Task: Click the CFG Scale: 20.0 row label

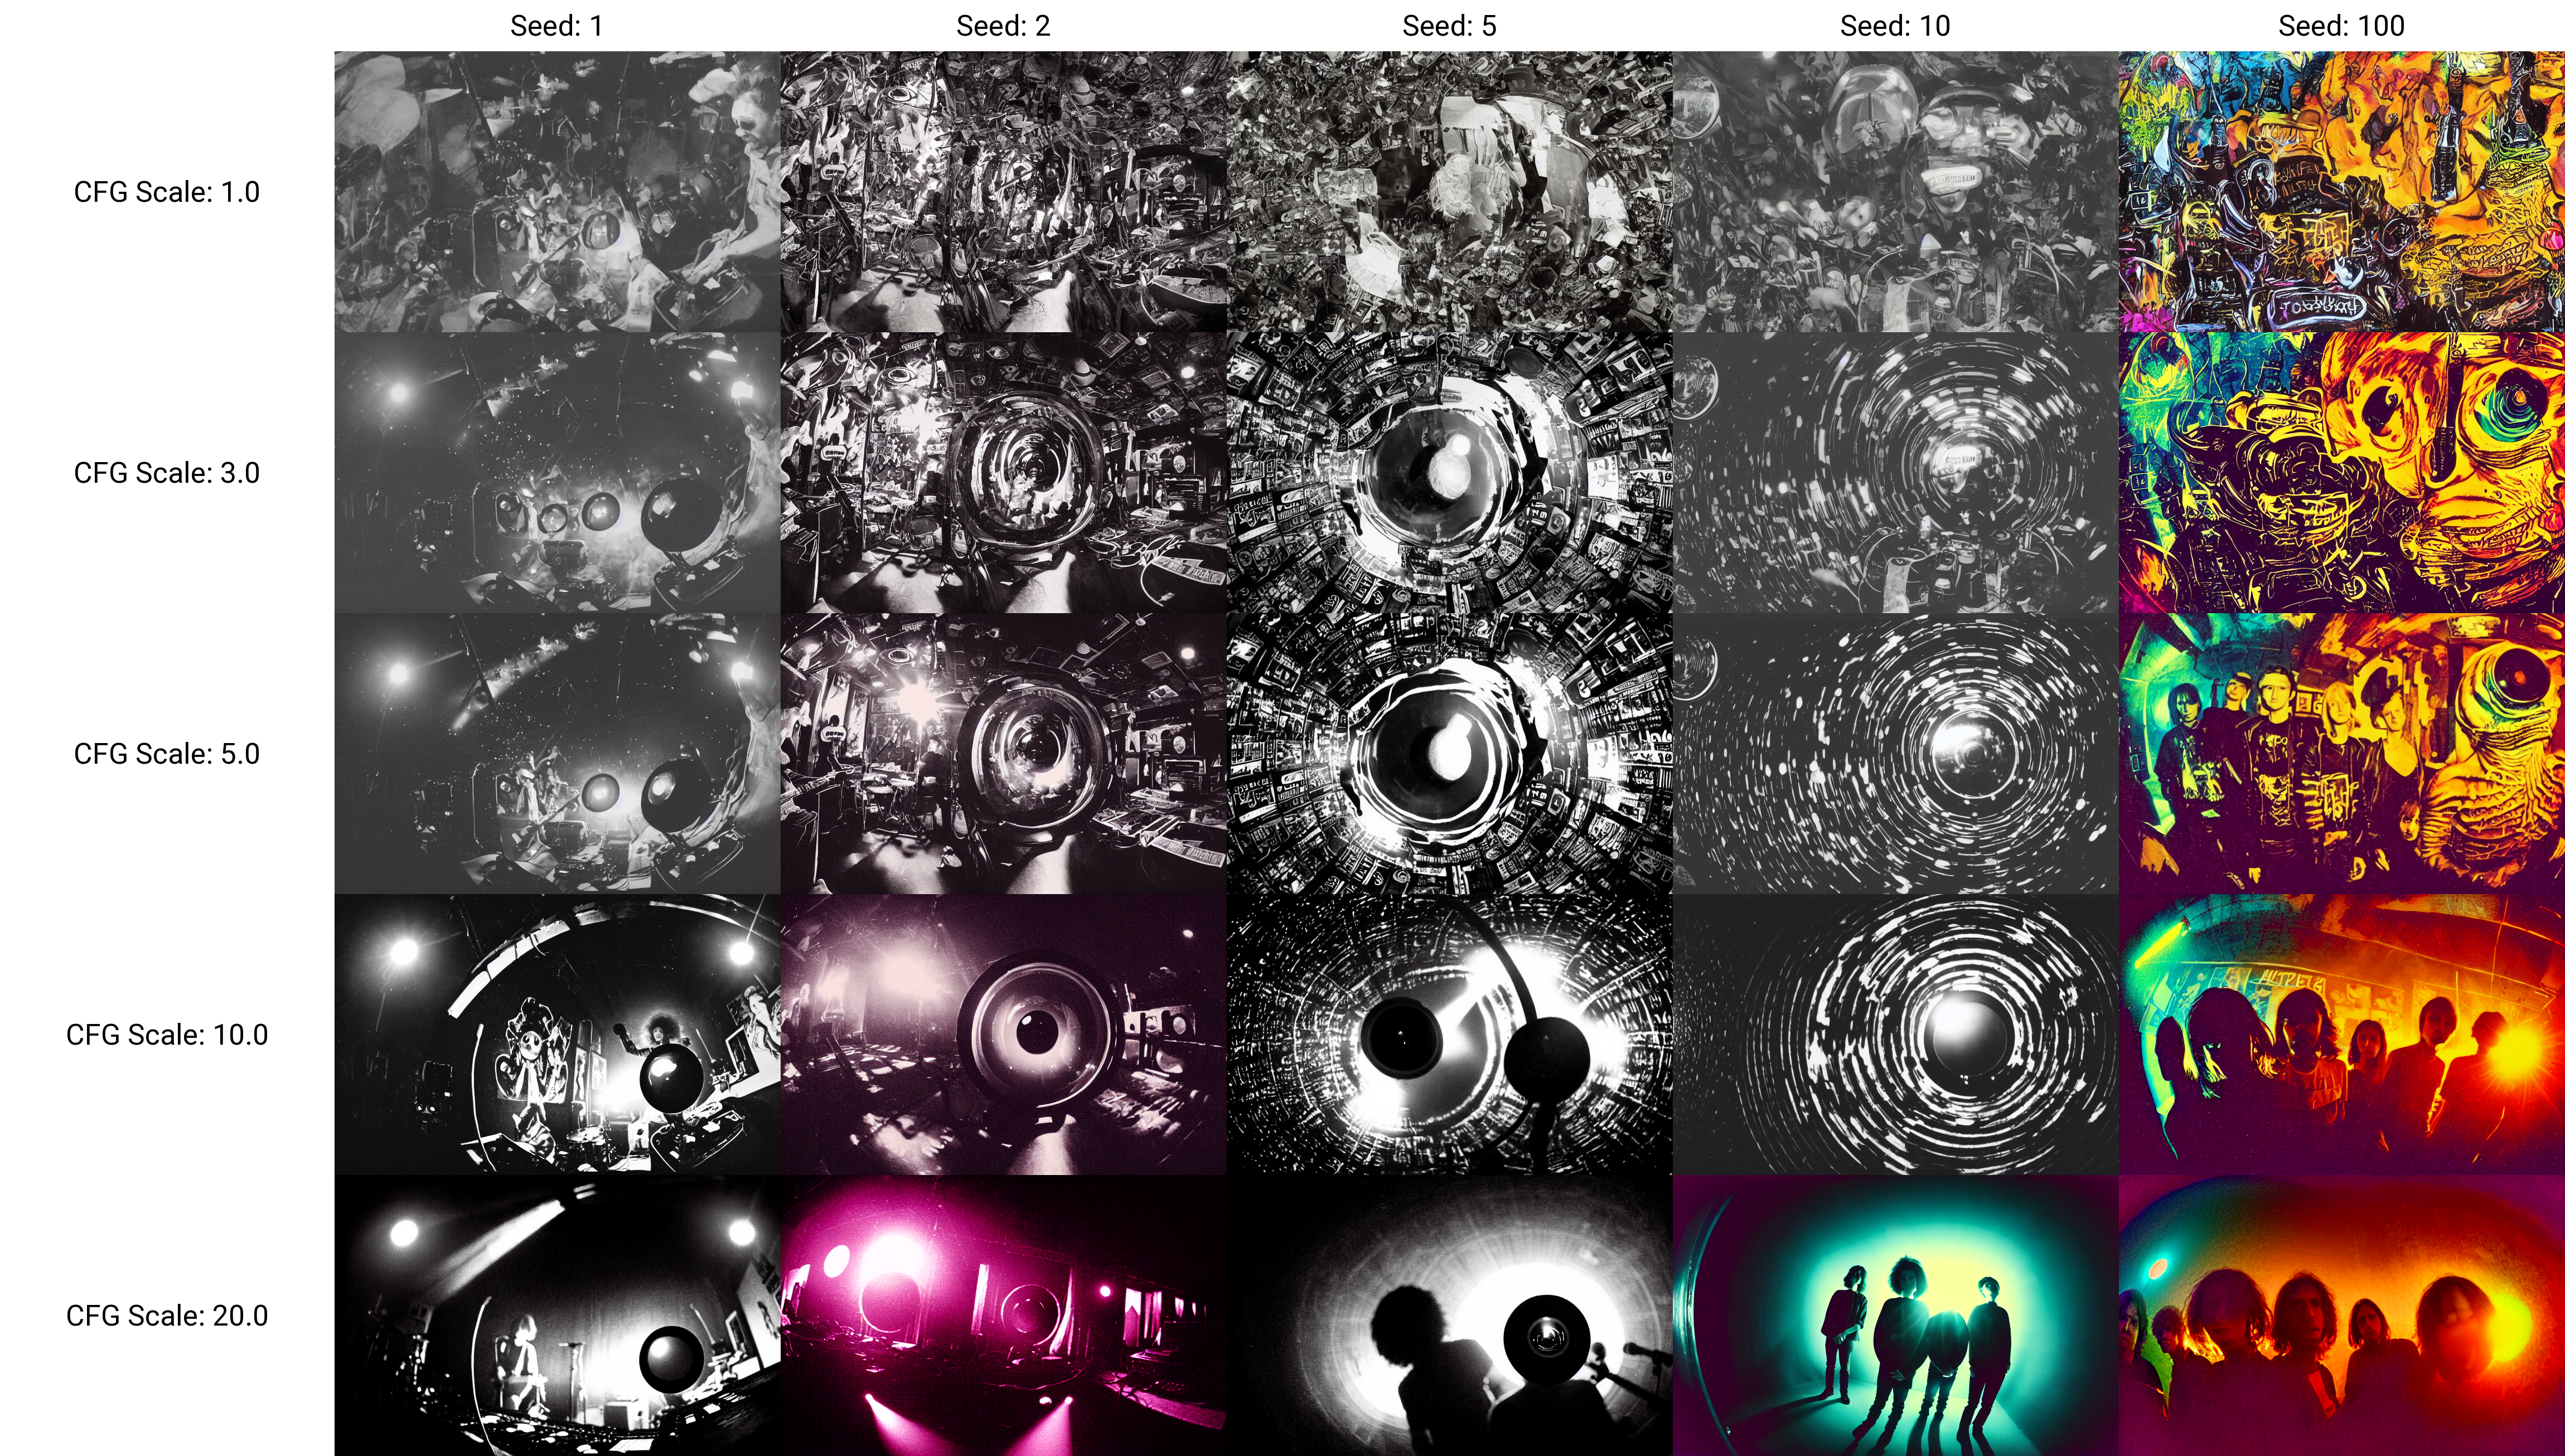Action: tap(166, 1316)
